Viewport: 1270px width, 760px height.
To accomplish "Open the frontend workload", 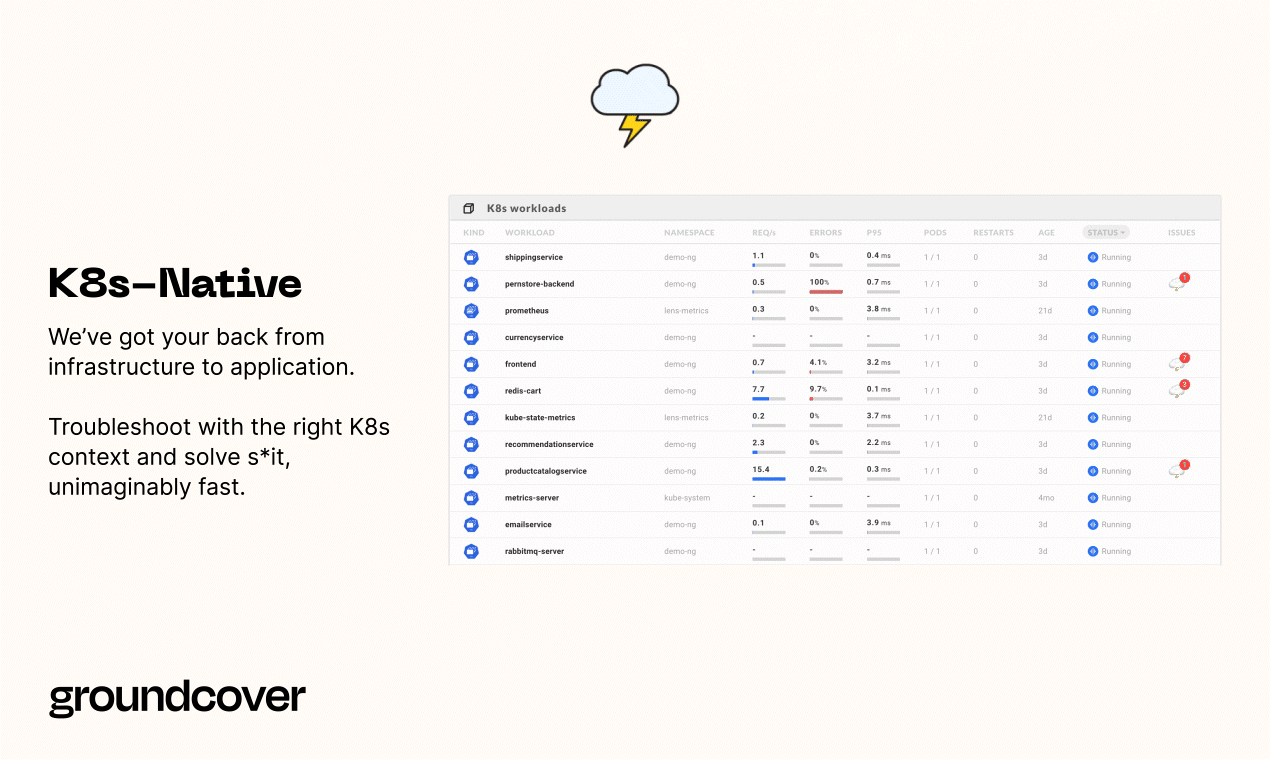I will pos(521,364).
